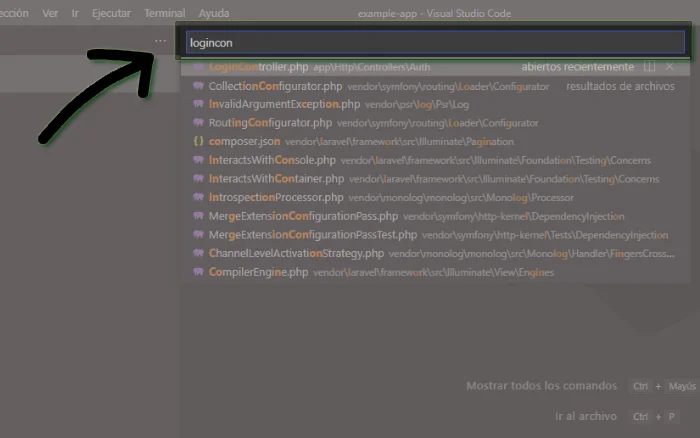Open the three-dots more actions button
The image size is (700, 438).
coord(160,41)
